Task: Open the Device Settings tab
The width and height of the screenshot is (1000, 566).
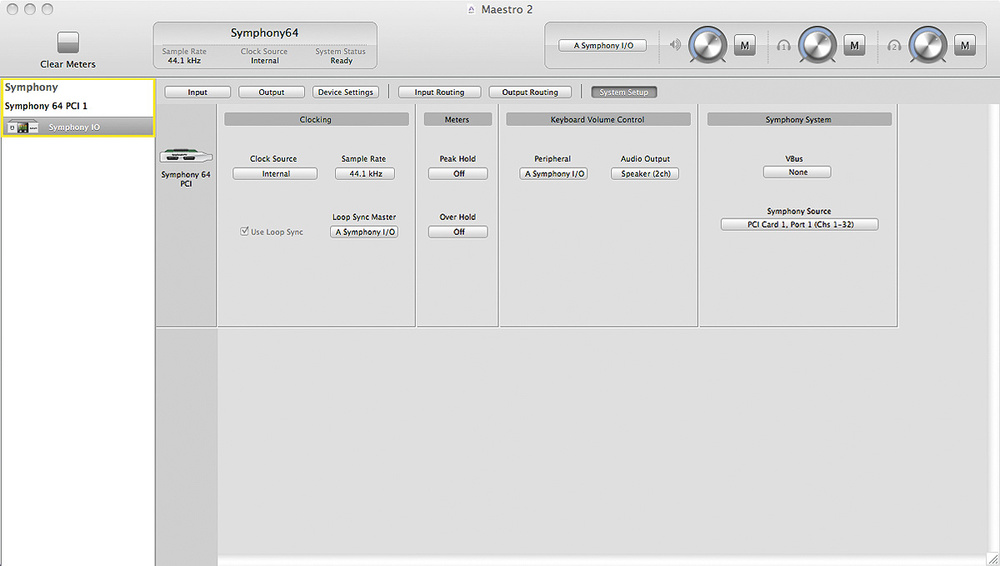Action: 345,92
